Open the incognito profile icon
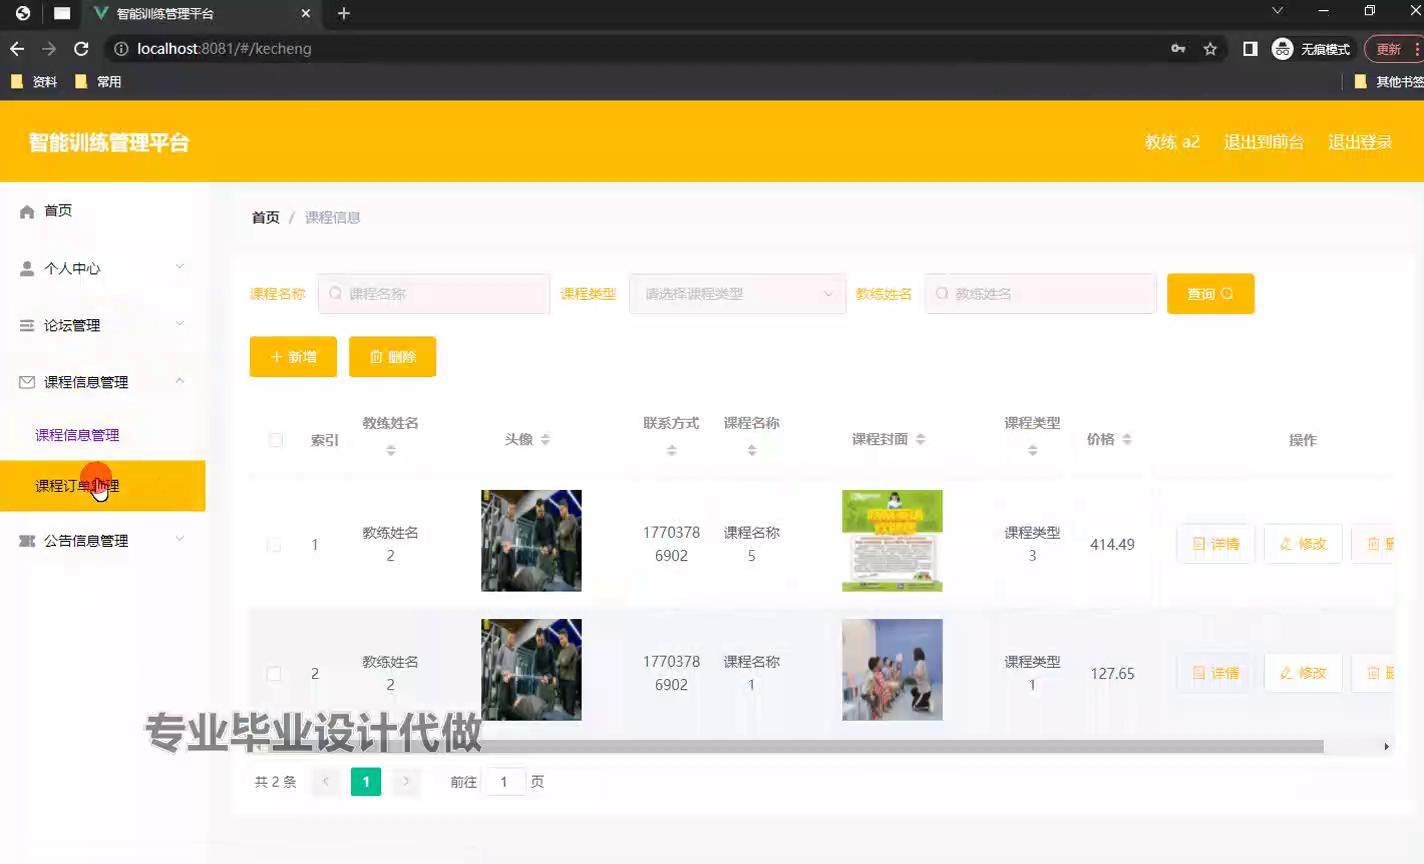1424x864 pixels. tap(1282, 48)
